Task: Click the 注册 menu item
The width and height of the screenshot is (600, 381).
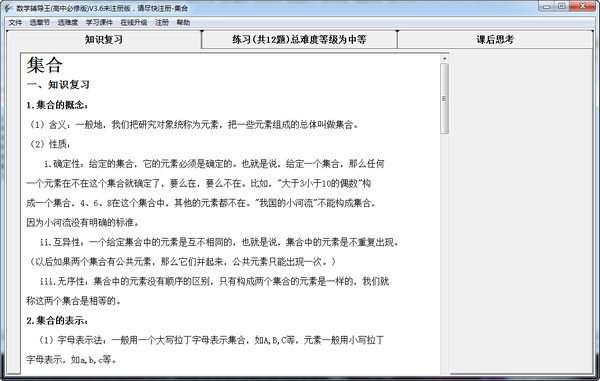Action: tap(162, 23)
